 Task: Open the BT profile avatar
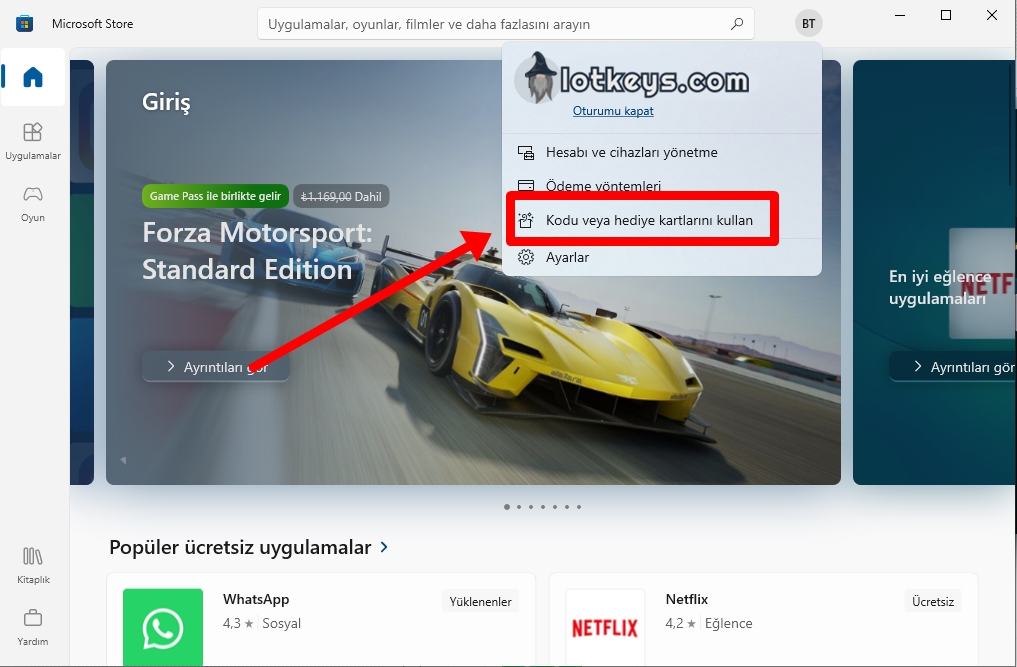click(808, 24)
